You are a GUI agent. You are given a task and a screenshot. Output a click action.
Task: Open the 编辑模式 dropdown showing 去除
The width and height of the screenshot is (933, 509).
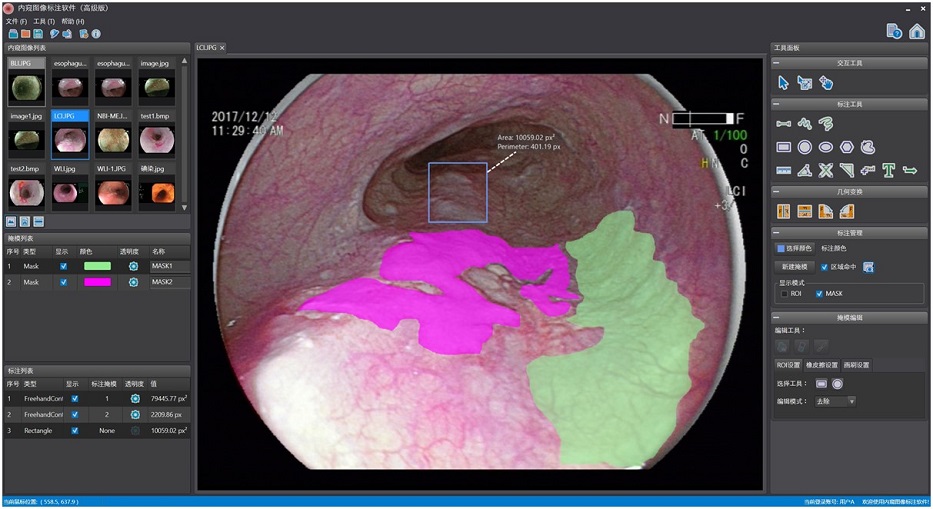pos(835,401)
